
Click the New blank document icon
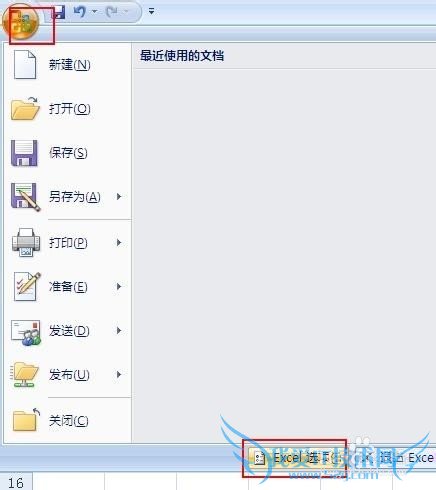[x=25, y=65]
